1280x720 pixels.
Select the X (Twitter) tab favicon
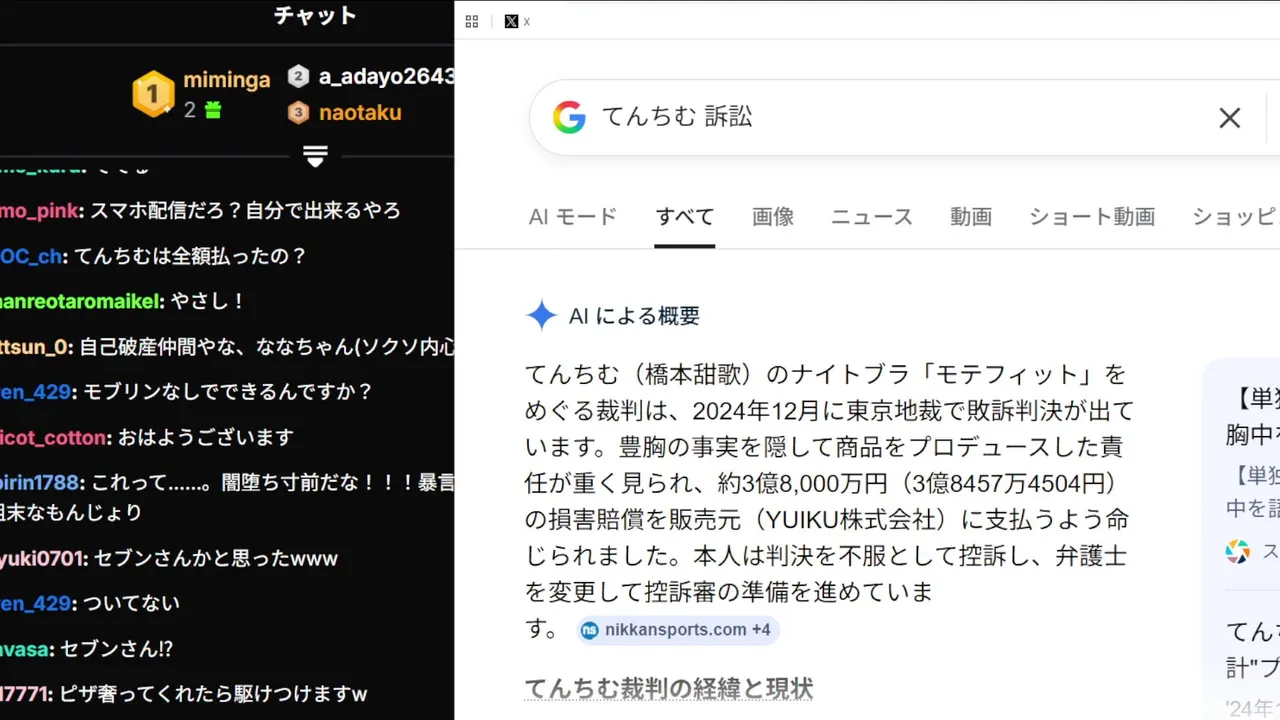pyautogui.click(x=512, y=21)
